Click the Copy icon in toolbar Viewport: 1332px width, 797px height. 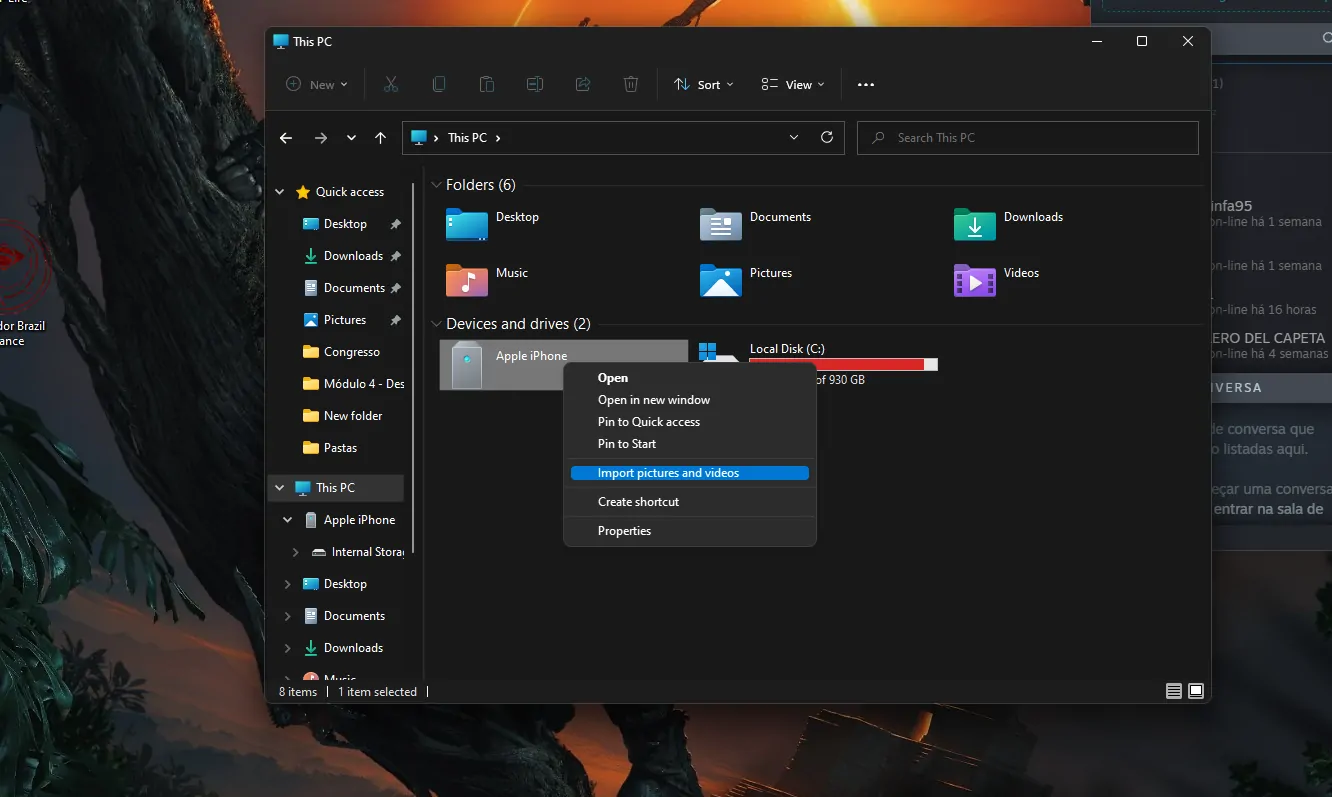pos(439,85)
